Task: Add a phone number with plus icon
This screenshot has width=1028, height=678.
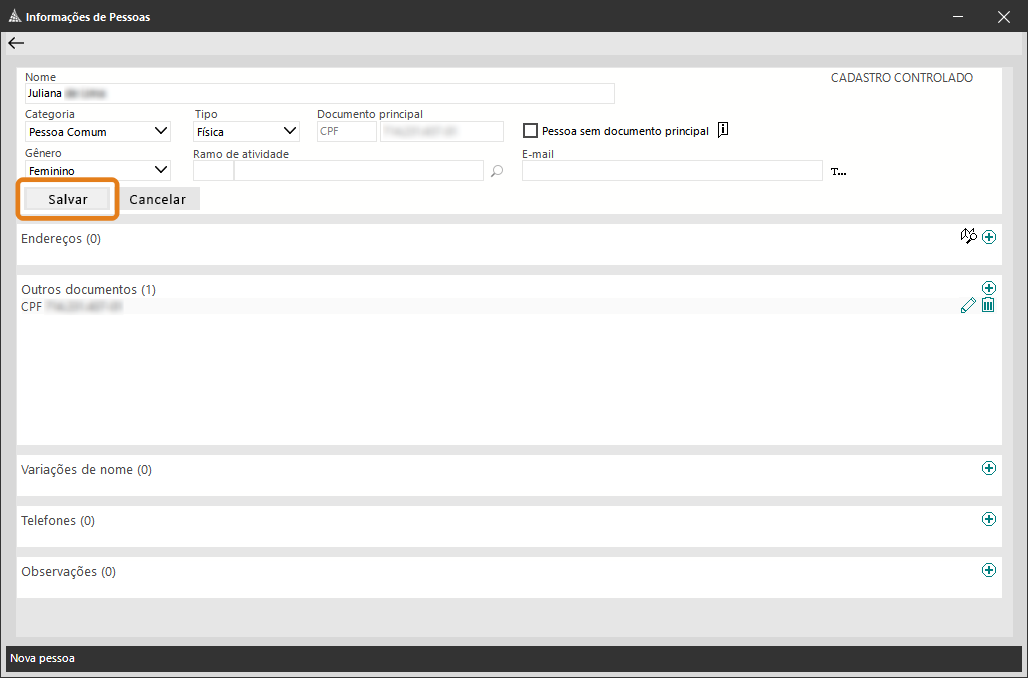Action: pos(989,519)
